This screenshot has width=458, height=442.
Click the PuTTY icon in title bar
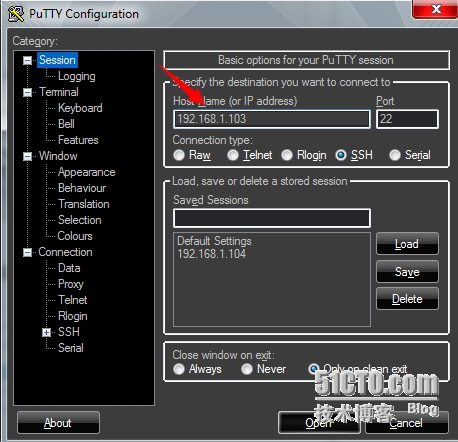coord(16,14)
